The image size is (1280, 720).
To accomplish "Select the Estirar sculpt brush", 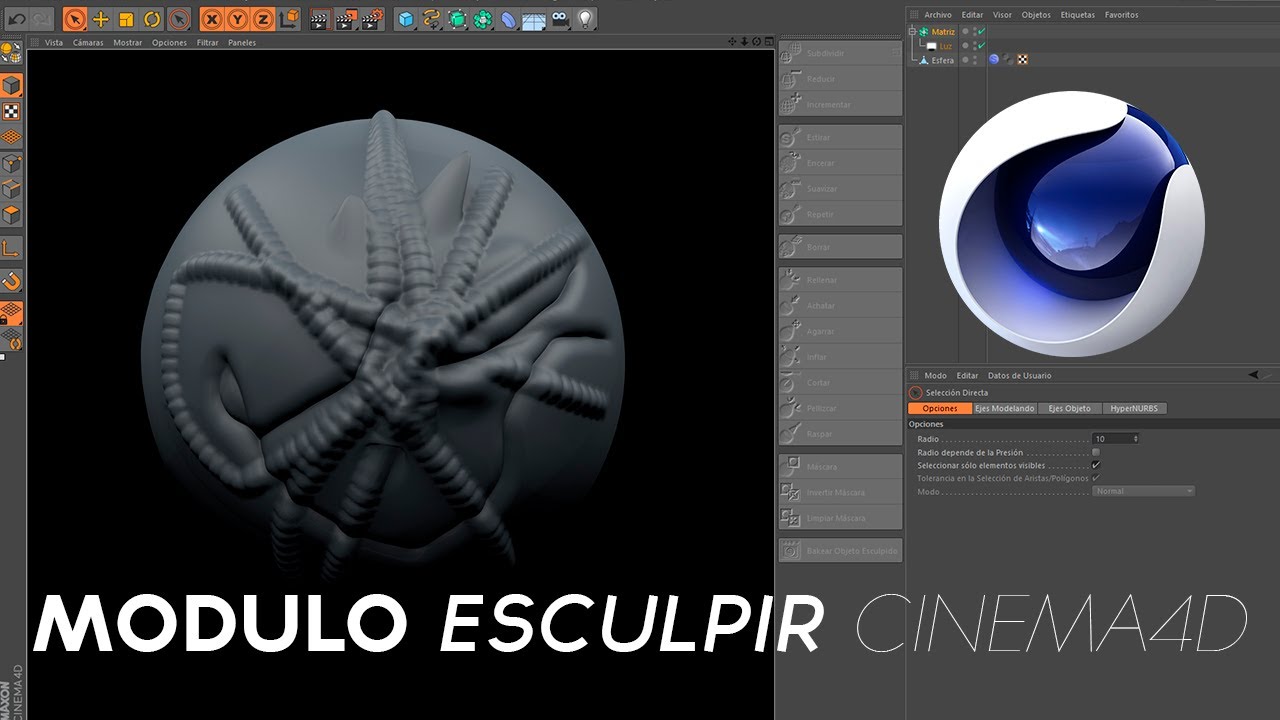I will [x=841, y=137].
